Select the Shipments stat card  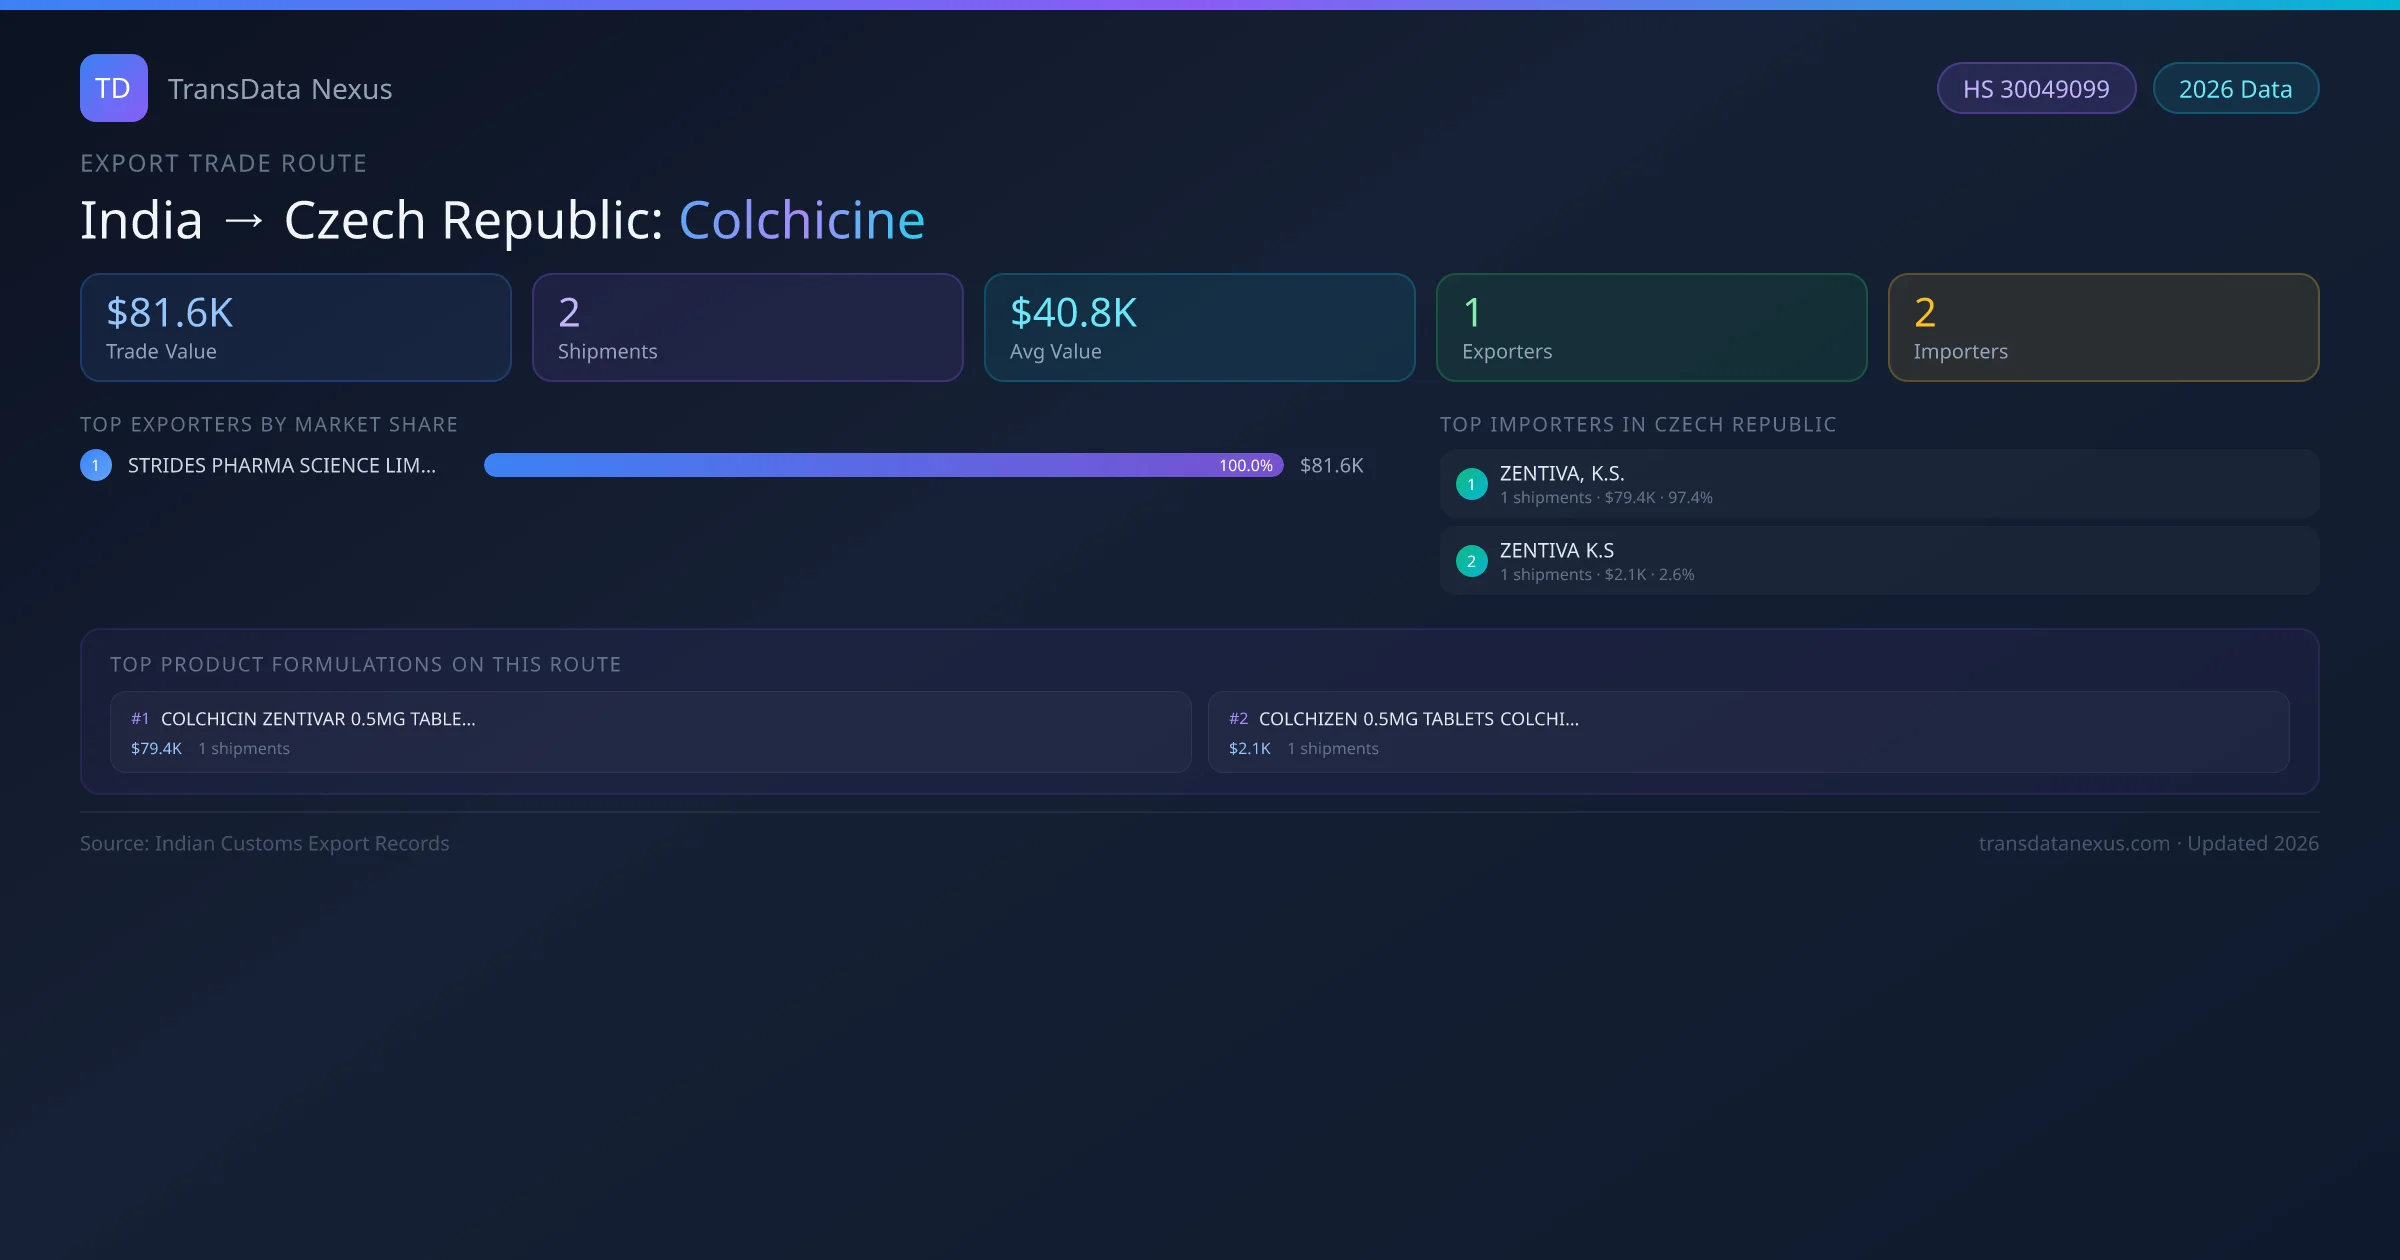click(x=747, y=327)
